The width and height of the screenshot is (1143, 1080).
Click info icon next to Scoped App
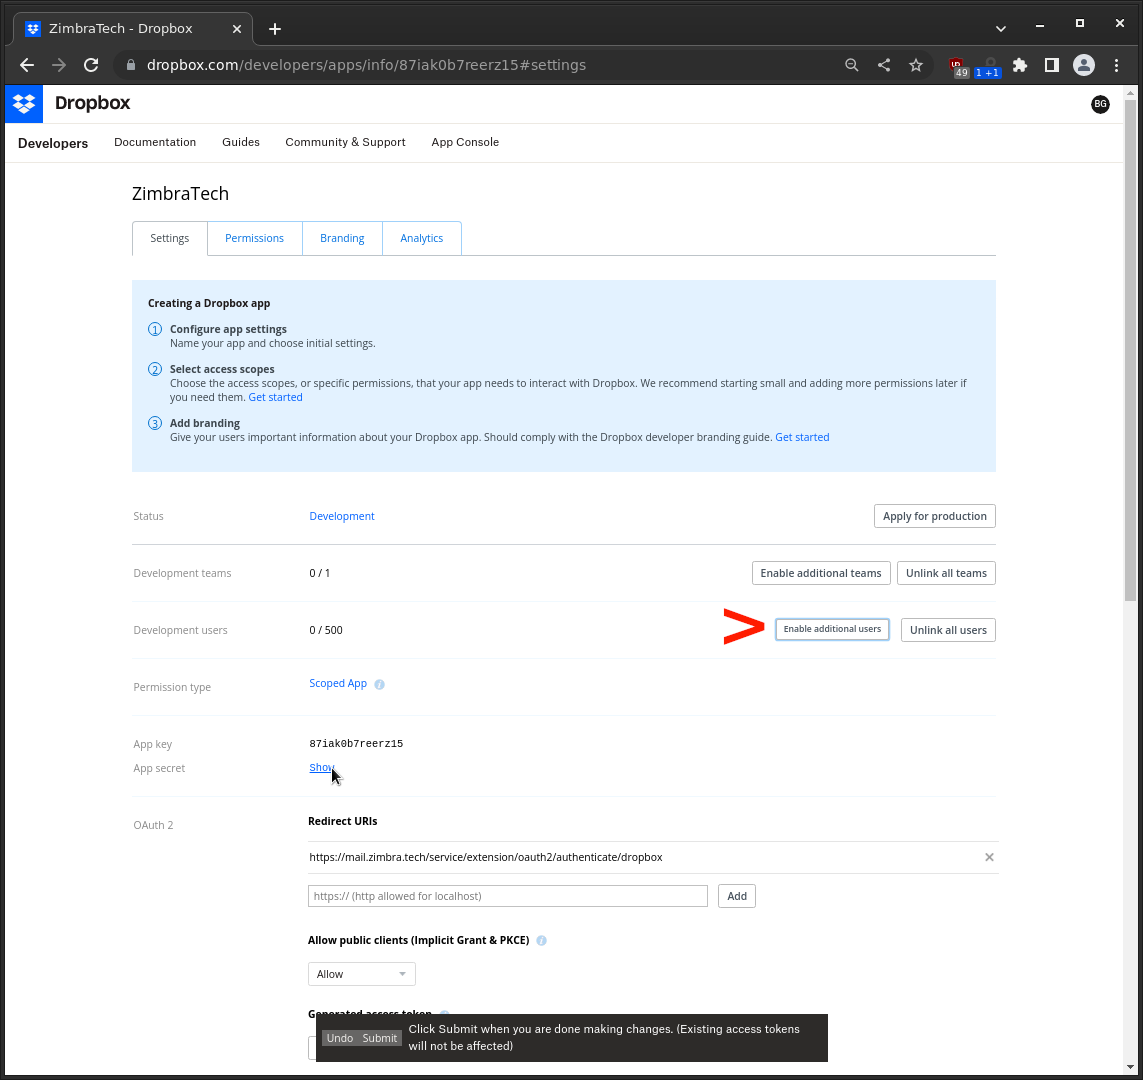point(379,684)
